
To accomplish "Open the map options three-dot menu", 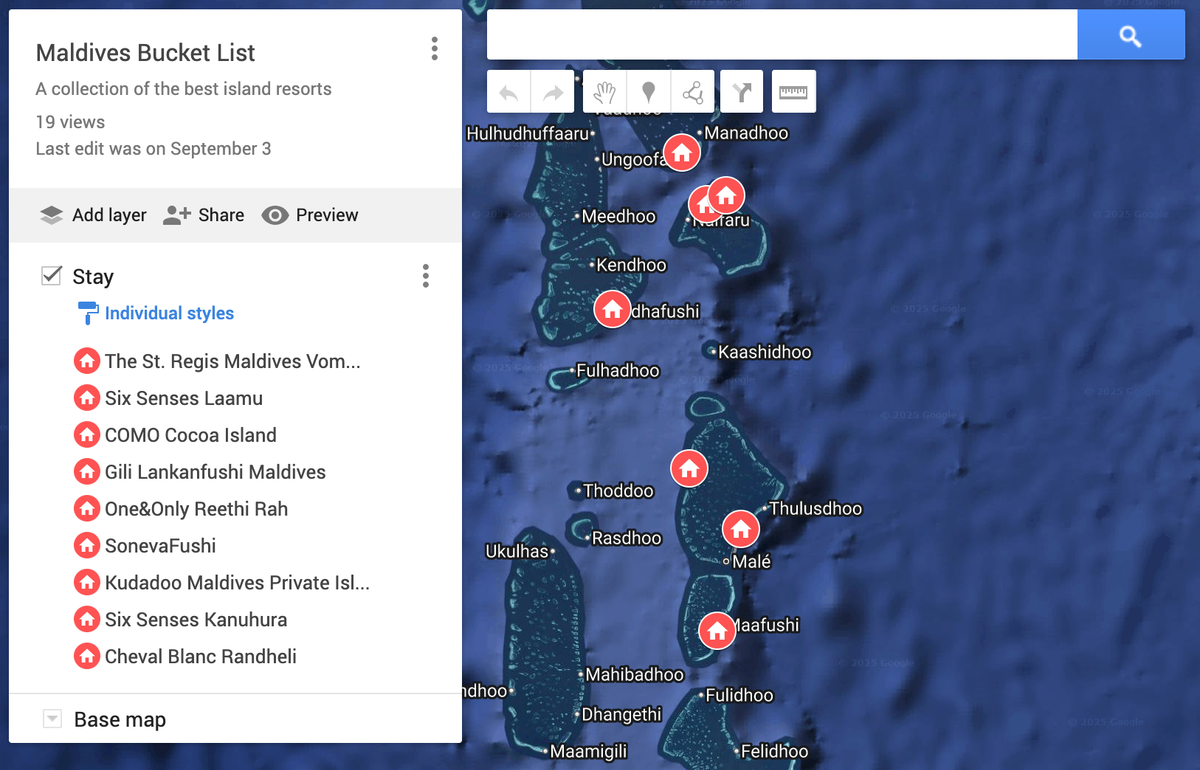I will pyautogui.click(x=434, y=49).
